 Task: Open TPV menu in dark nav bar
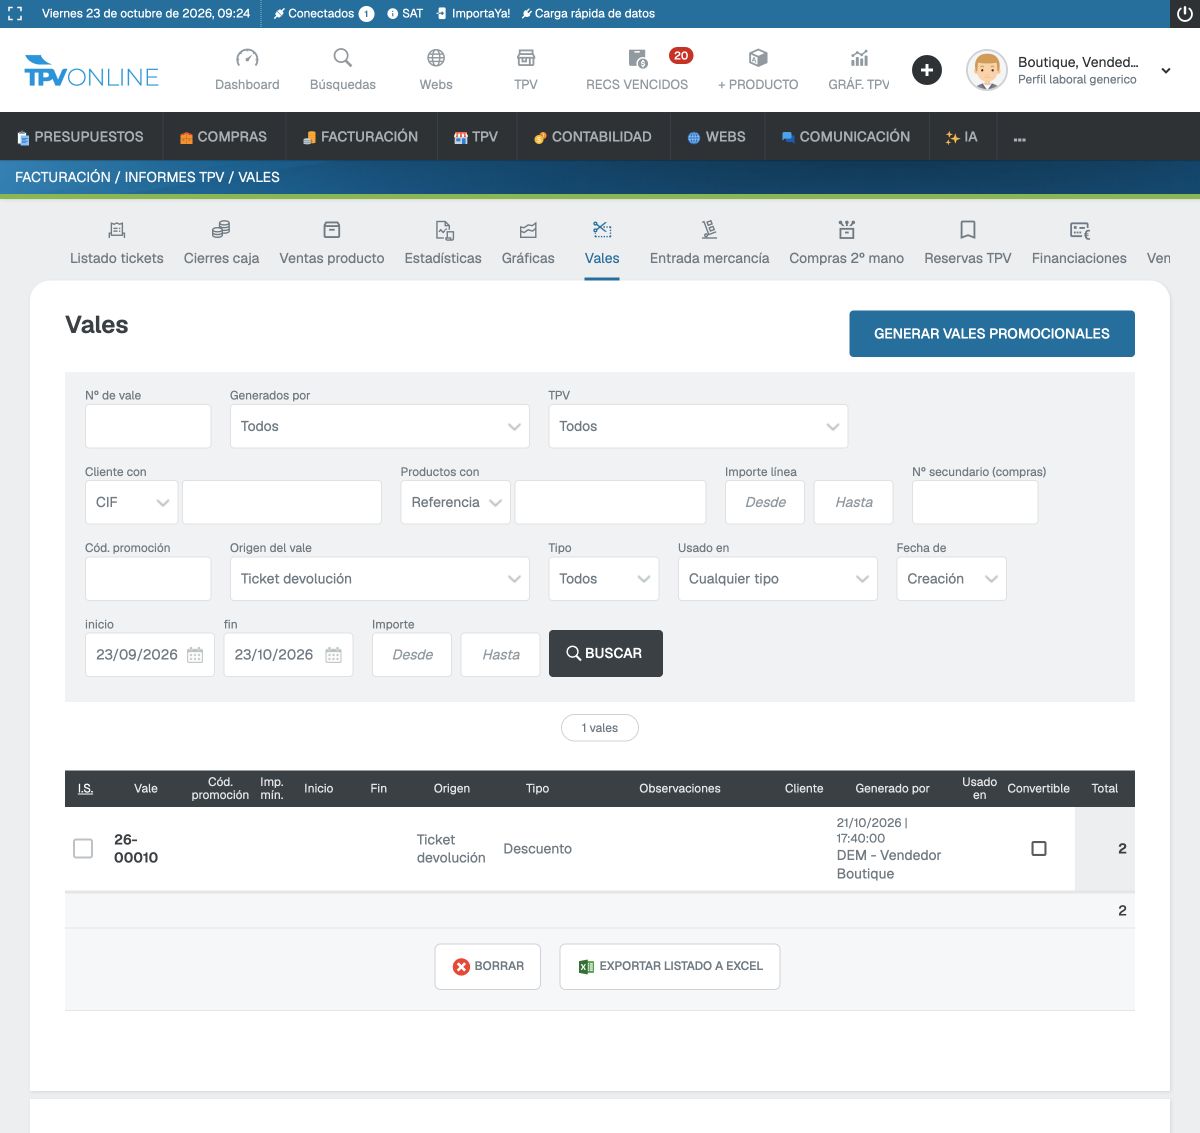point(476,137)
